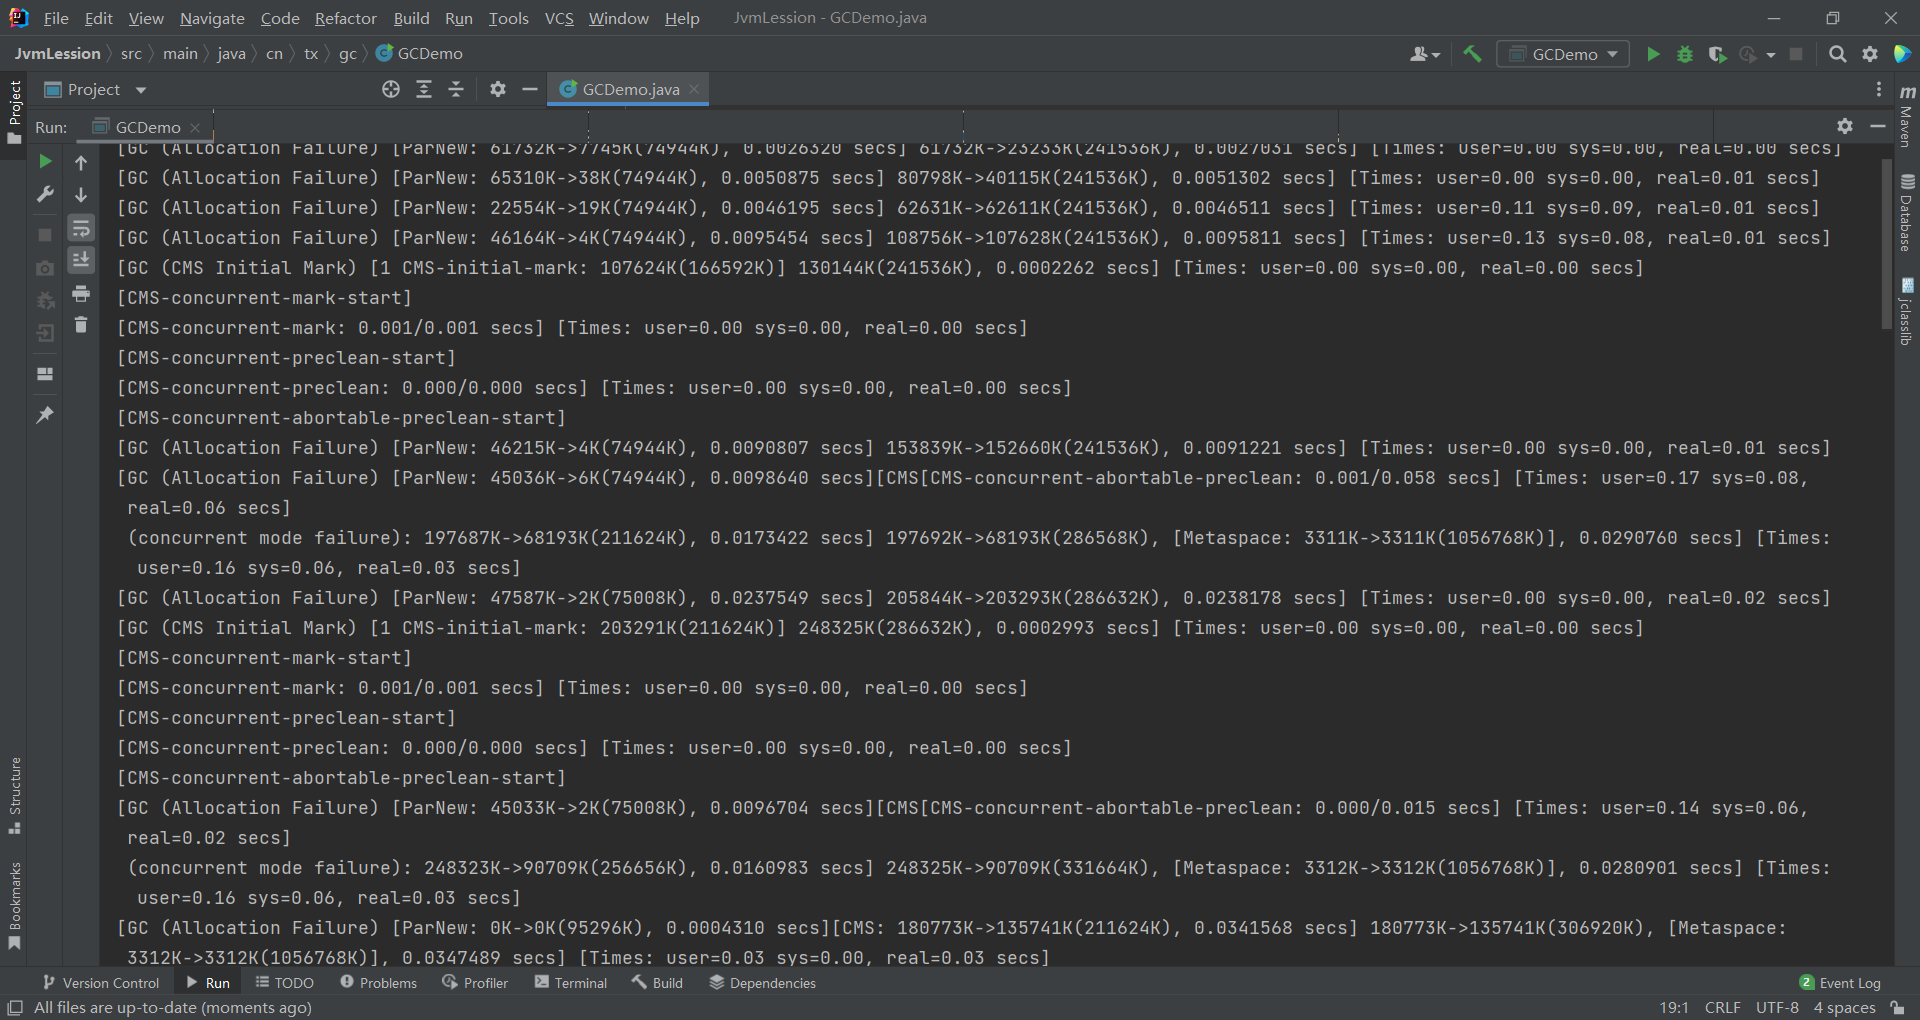Open the GCDemo run configuration dropdown
The width and height of the screenshot is (1920, 1020).
pos(1563,54)
